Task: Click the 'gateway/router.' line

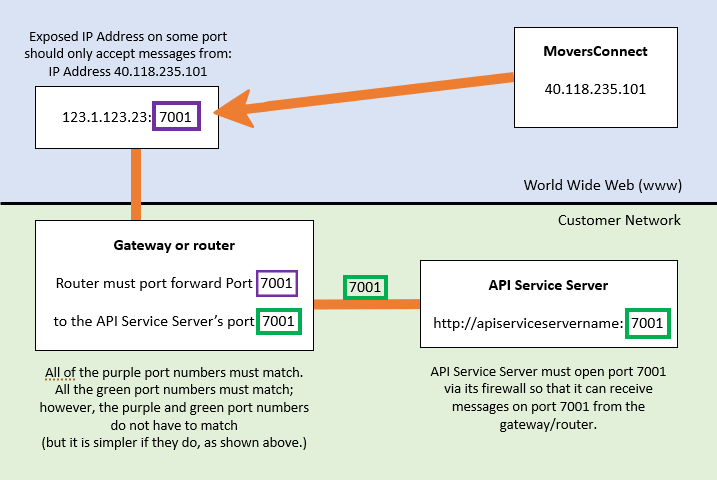Action: (x=548, y=425)
